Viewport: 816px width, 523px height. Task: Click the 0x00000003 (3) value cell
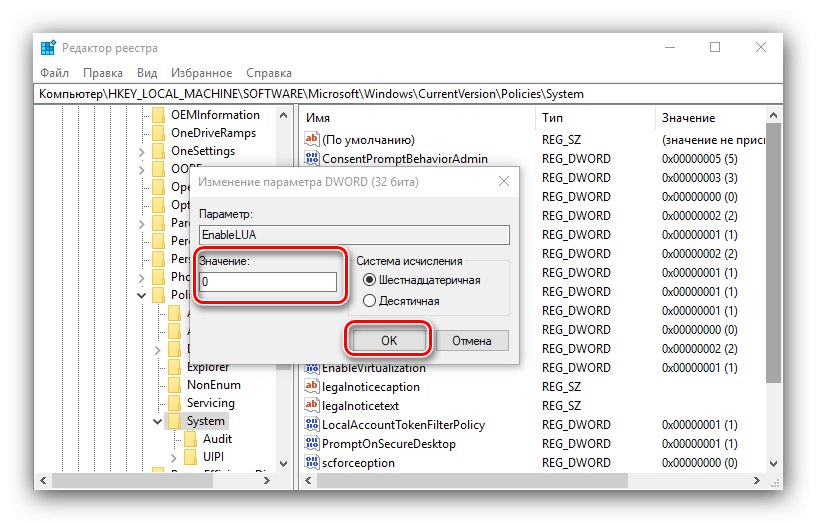point(699,177)
